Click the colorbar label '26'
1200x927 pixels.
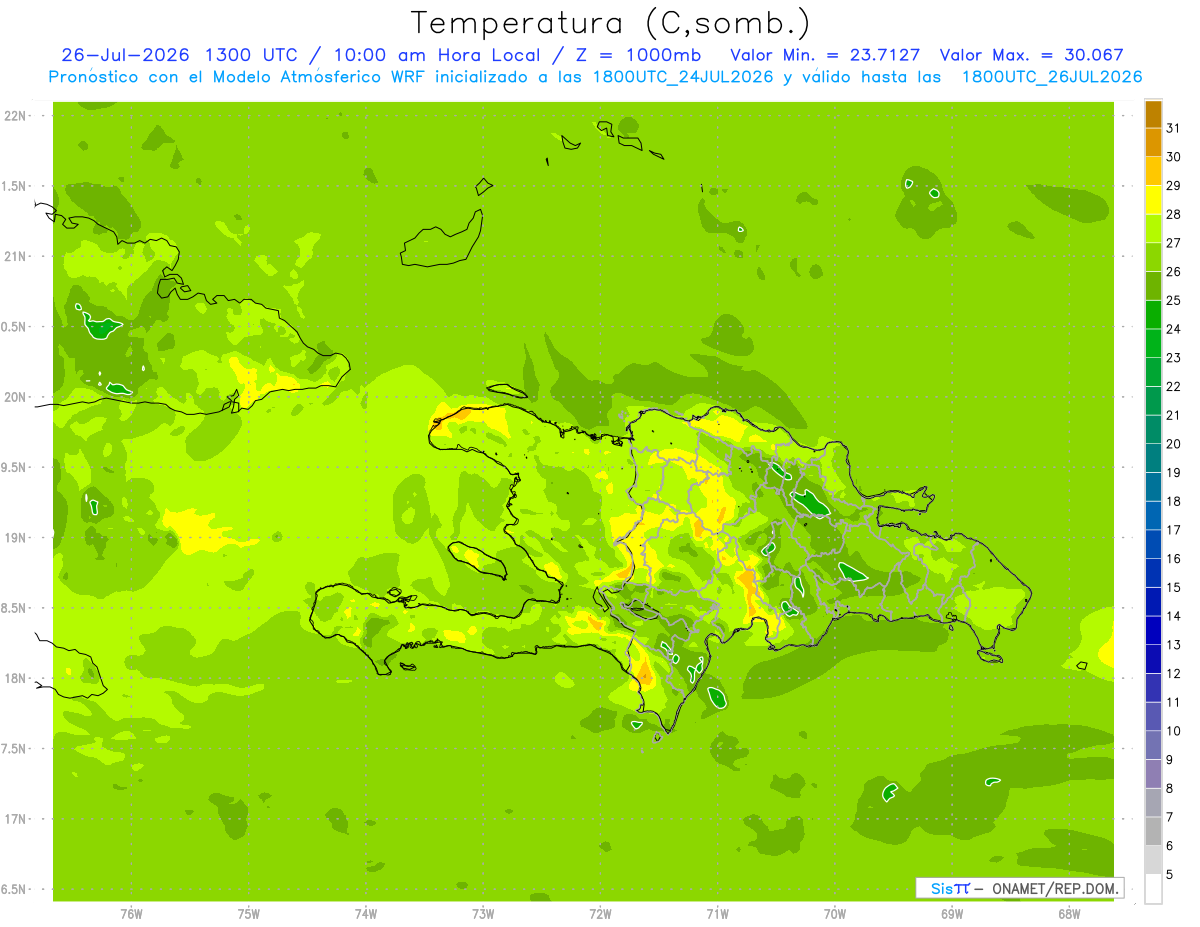click(1173, 271)
